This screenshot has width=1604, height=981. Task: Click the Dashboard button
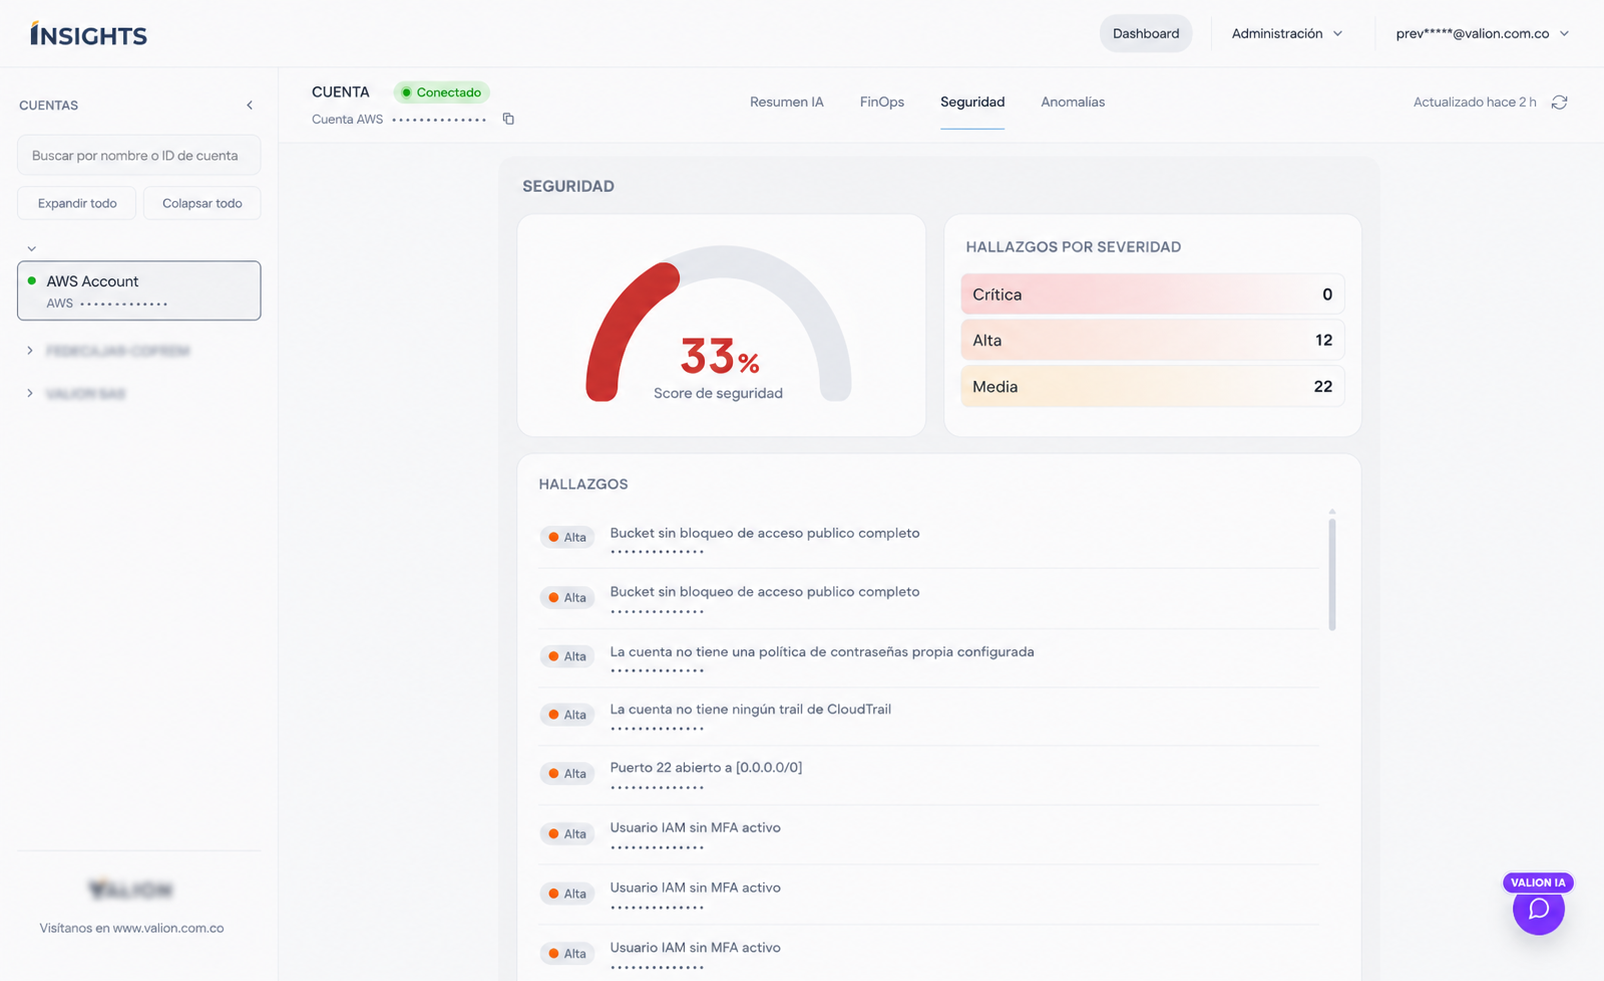(1146, 33)
